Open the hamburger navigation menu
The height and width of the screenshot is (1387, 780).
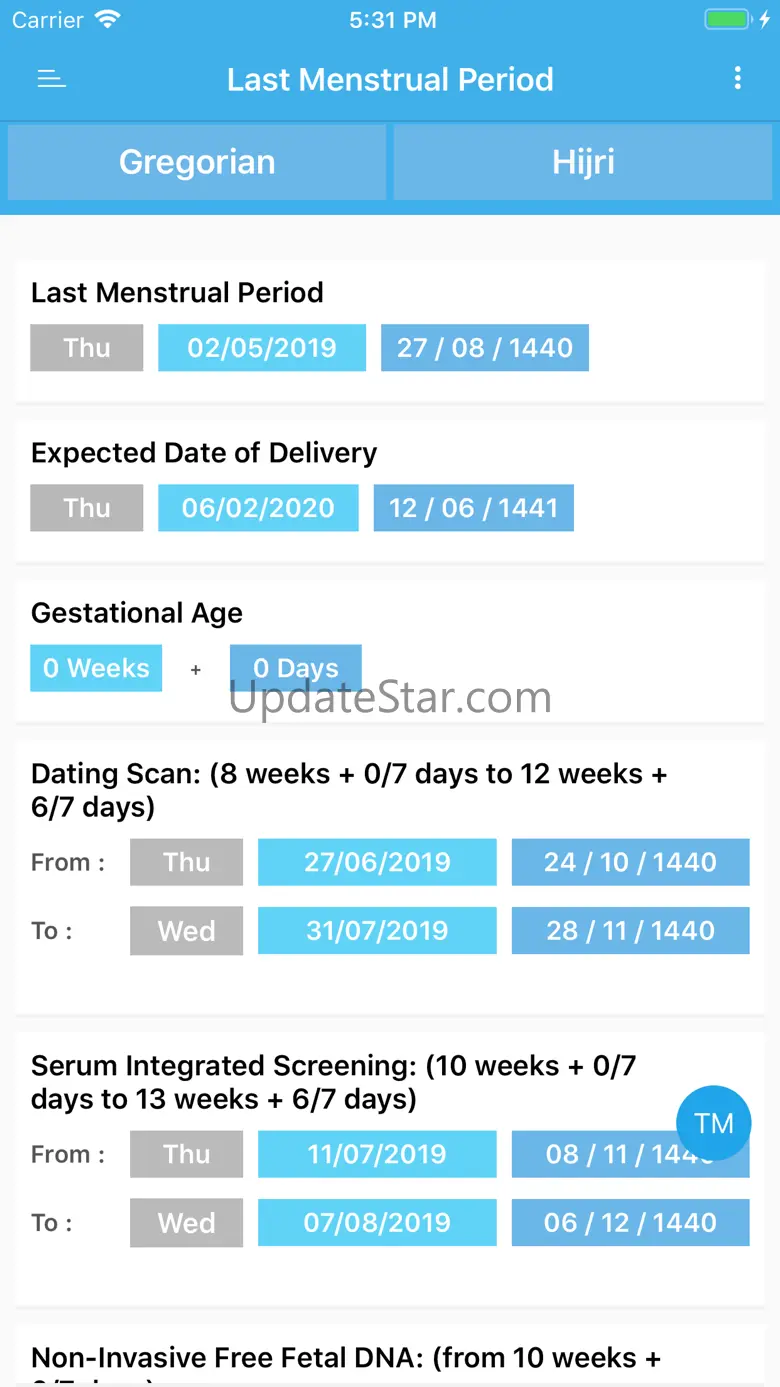click(x=51, y=79)
